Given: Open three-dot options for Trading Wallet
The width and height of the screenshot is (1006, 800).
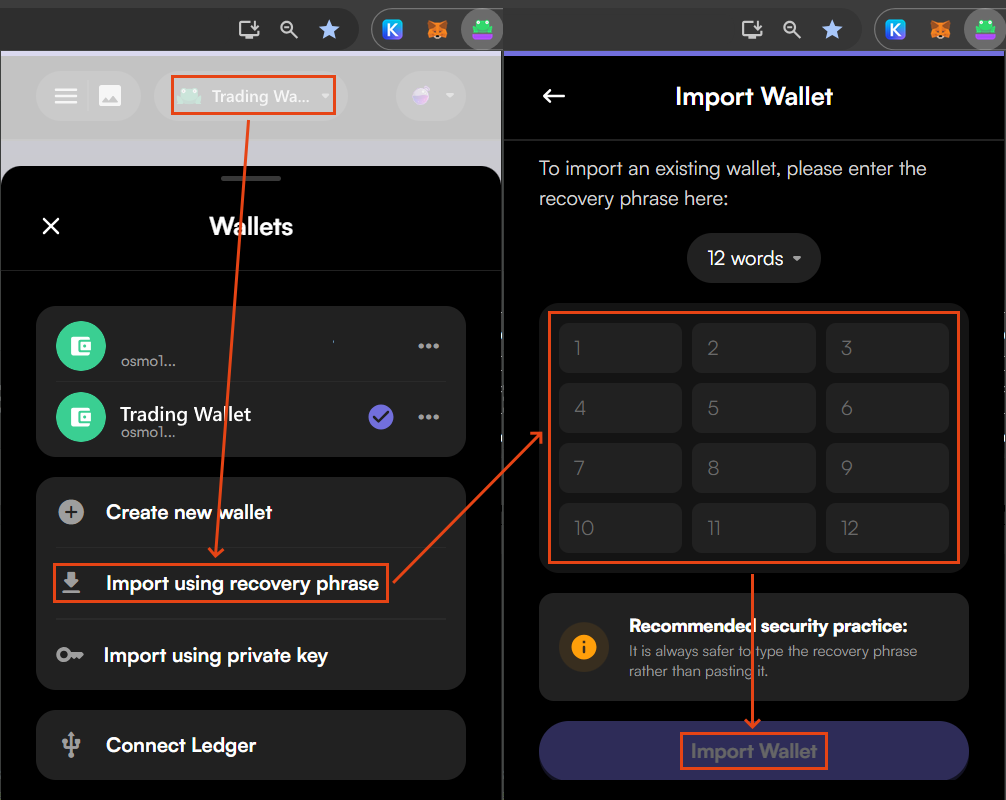Looking at the screenshot, I should (x=429, y=417).
